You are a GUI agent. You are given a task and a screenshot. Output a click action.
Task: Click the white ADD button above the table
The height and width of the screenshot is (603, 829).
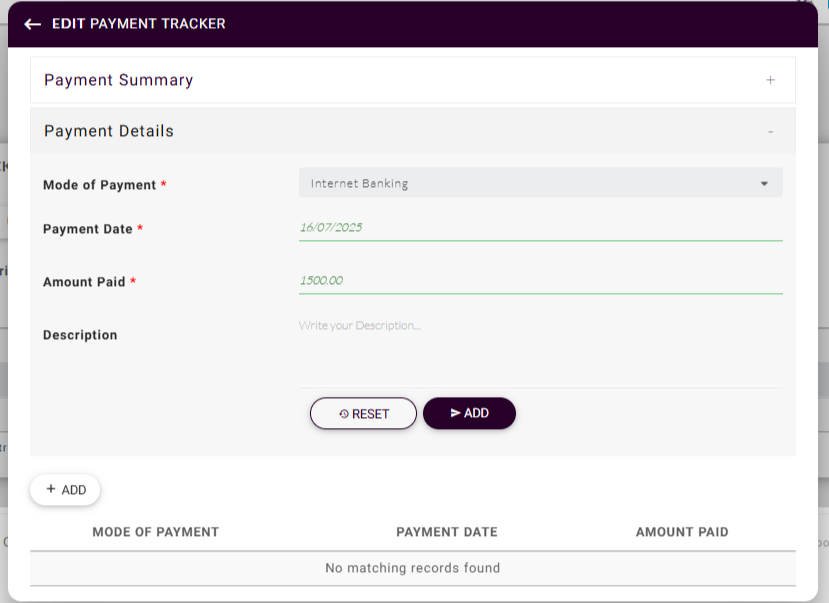pos(65,490)
